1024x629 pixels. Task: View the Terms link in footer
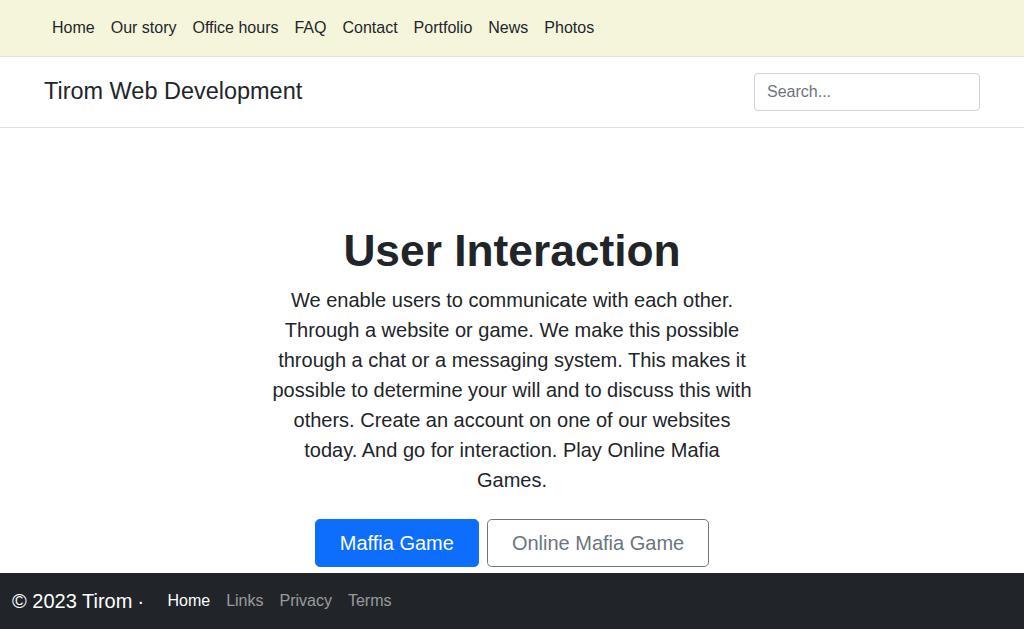coord(369,601)
